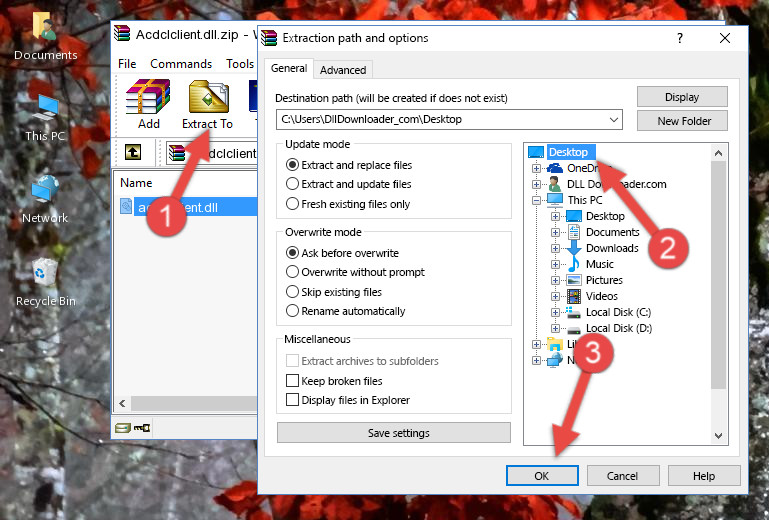This screenshot has height=520, width=769.
Task: Select Ask before overwrite option
Action: pyautogui.click(x=342, y=253)
